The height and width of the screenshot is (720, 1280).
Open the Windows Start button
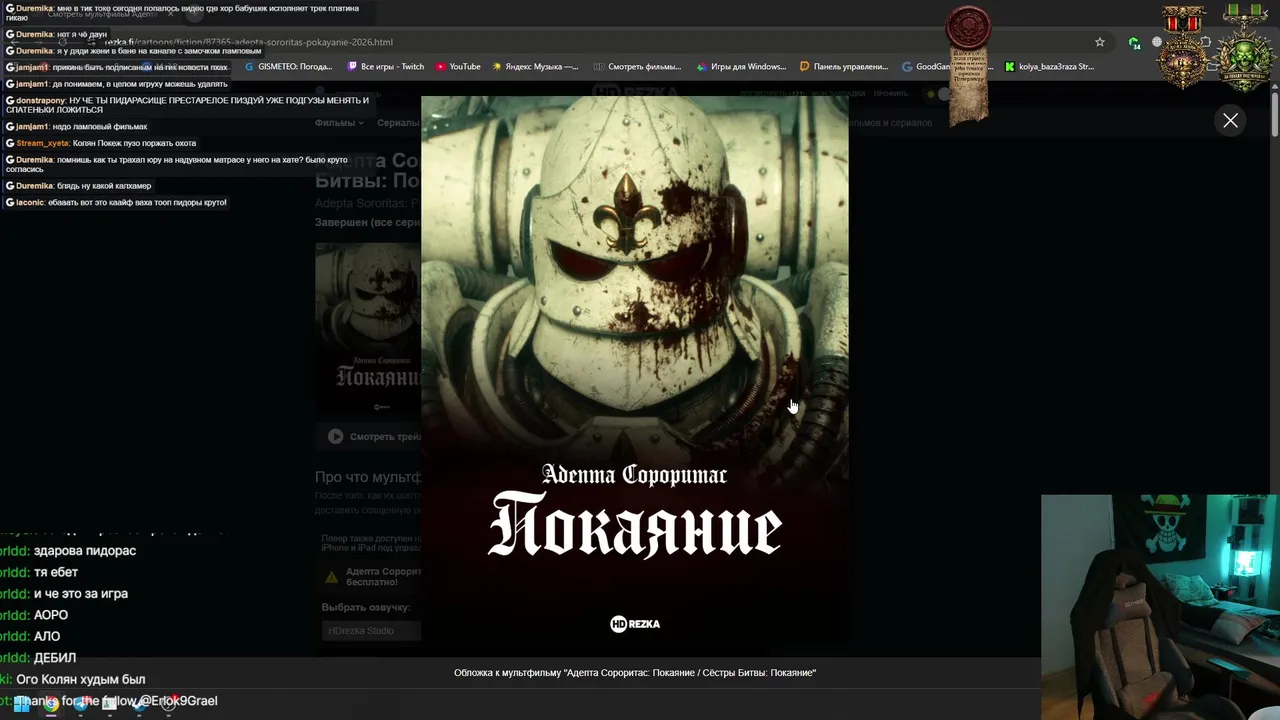tap(21, 704)
